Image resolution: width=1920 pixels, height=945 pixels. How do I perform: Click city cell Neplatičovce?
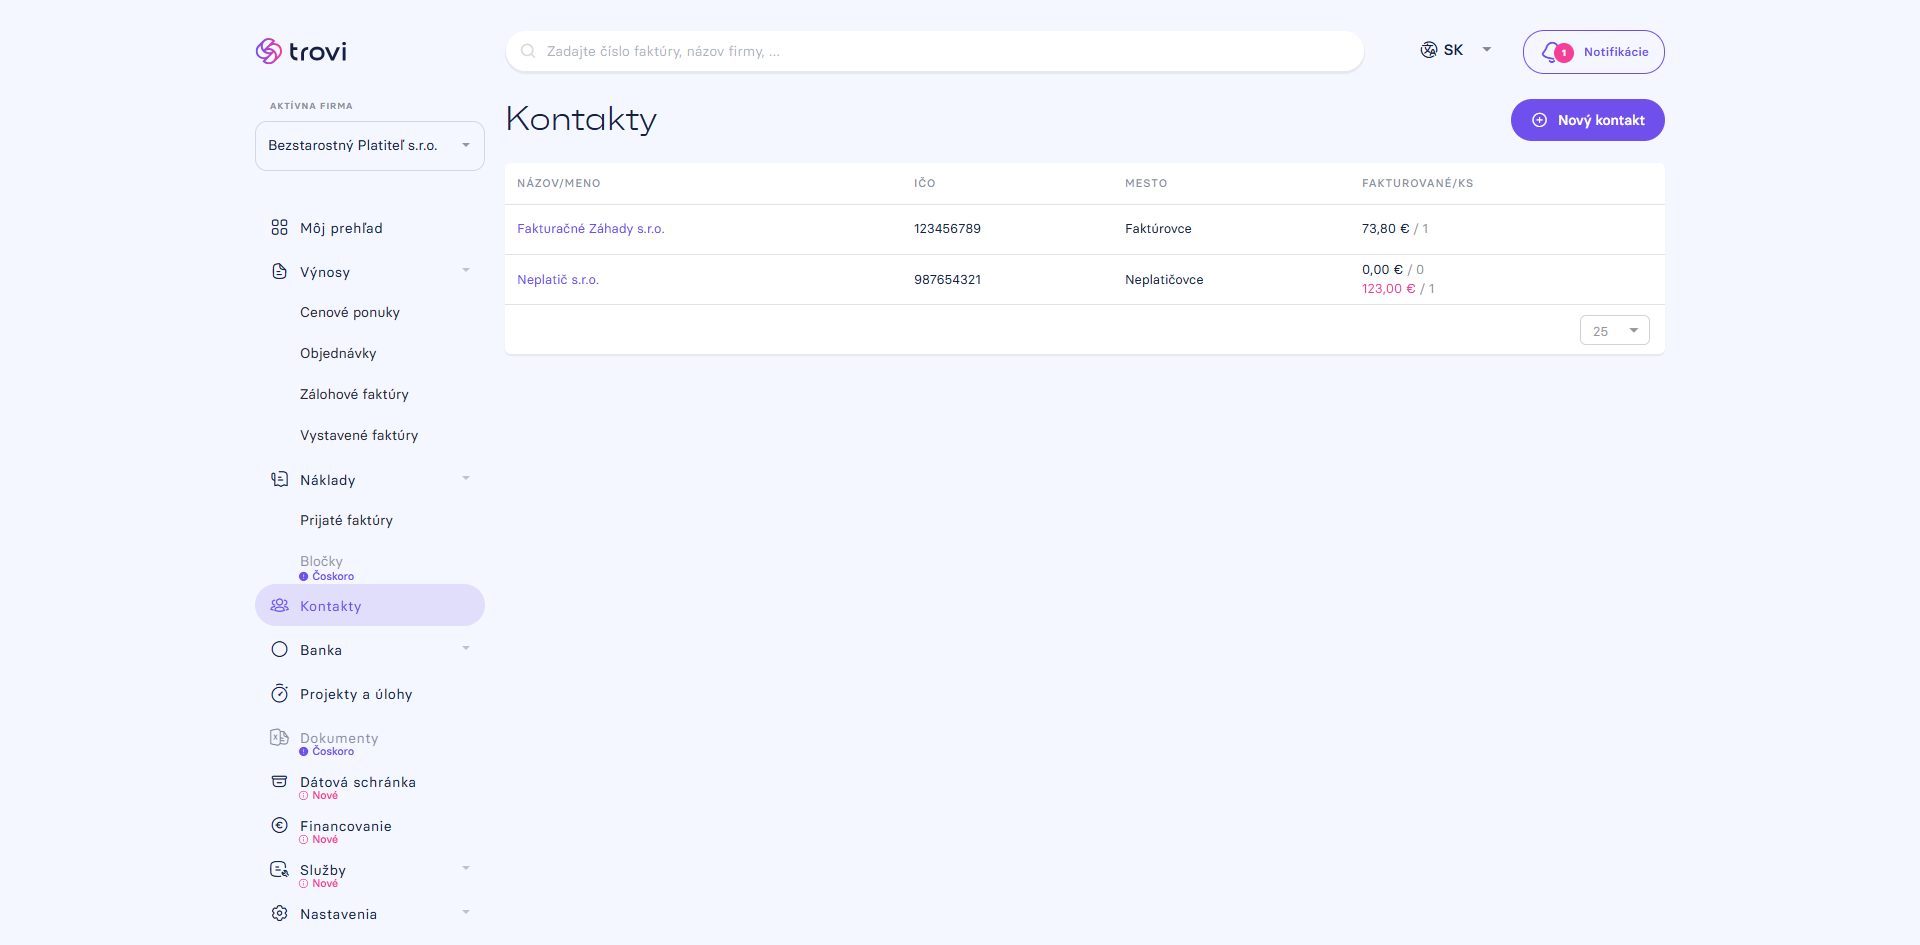click(1164, 280)
